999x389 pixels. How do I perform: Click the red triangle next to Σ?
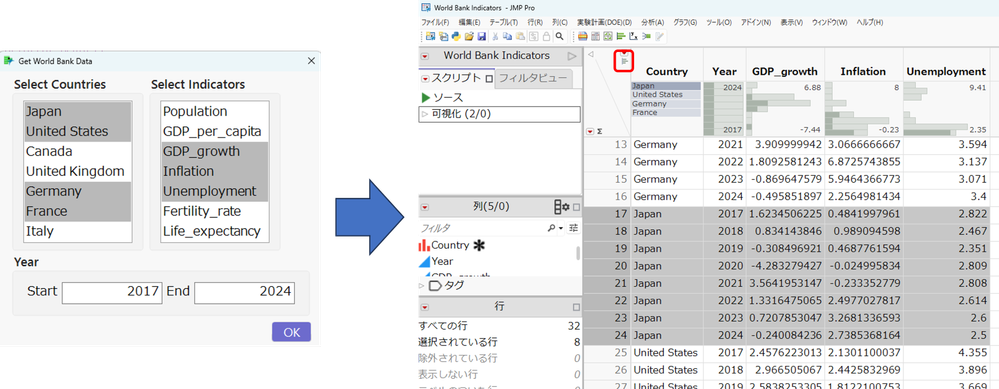coord(590,131)
